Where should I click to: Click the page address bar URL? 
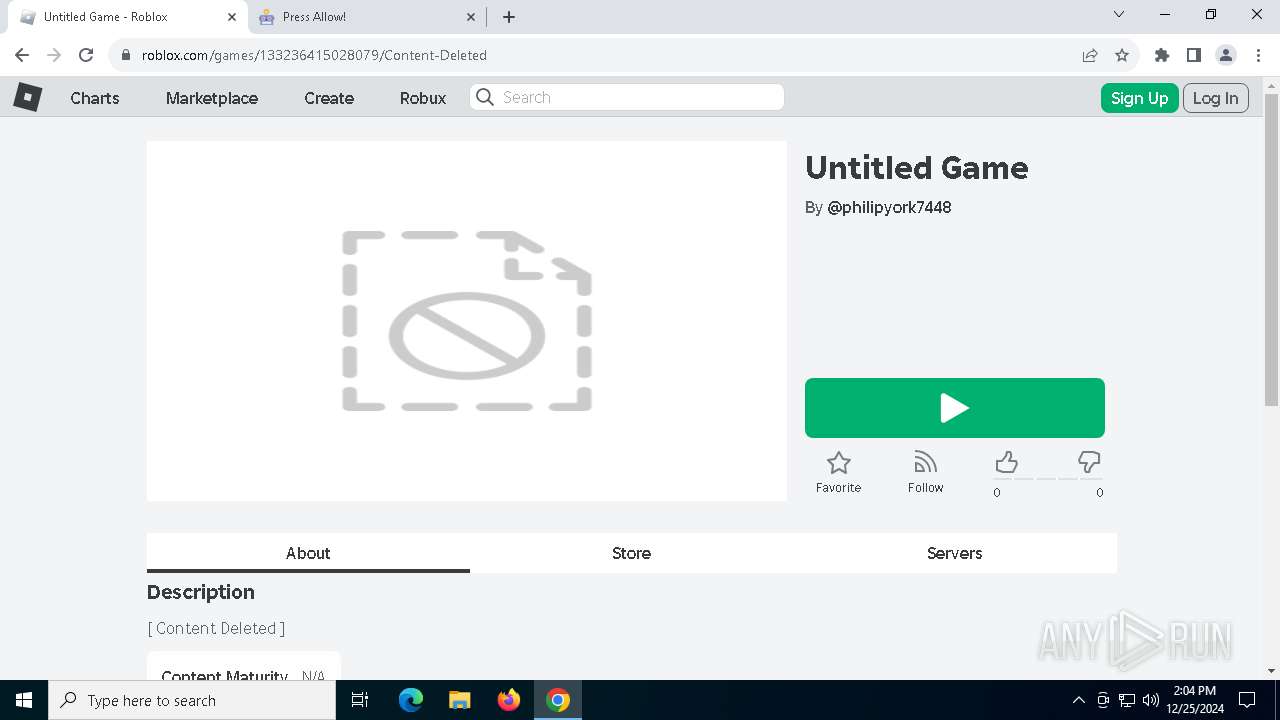click(x=314, y=55)
